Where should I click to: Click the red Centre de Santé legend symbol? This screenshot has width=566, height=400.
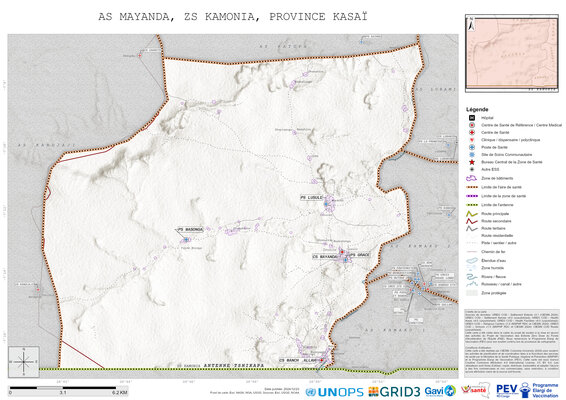tap(471, 132)
